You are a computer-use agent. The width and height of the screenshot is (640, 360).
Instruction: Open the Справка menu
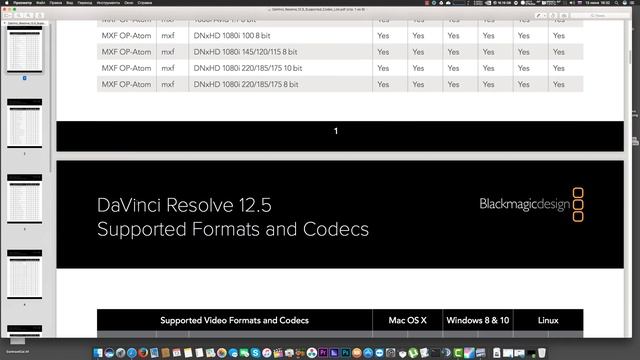pos(144,2)
